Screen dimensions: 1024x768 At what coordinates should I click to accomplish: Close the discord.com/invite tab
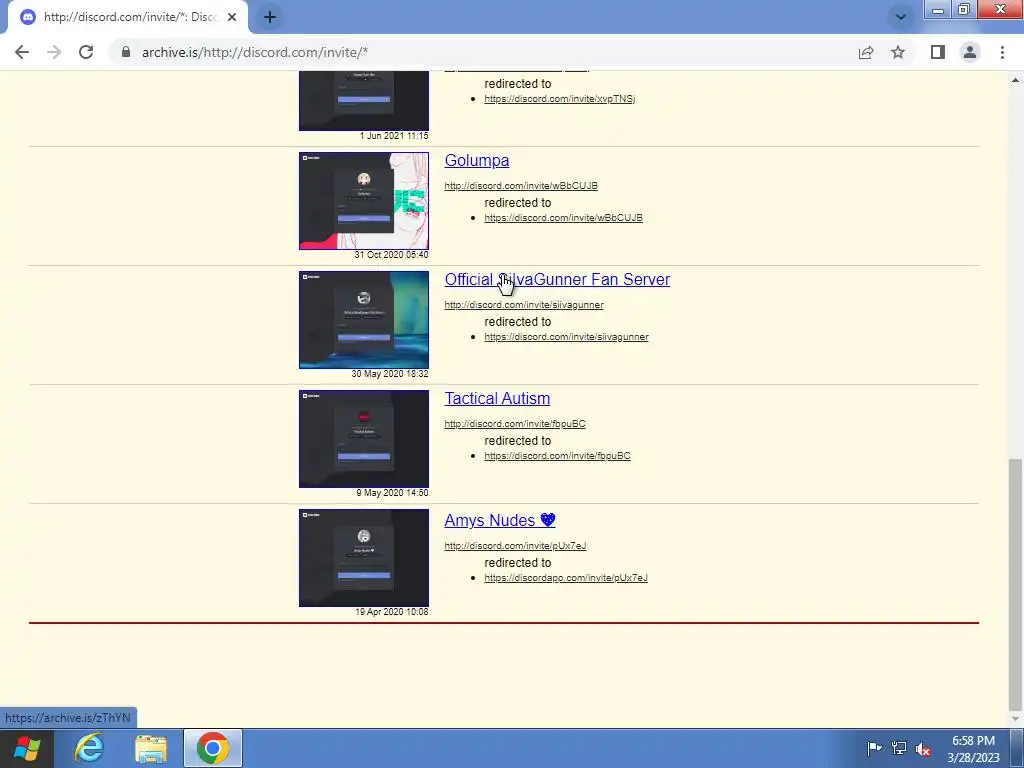point(232,17)
